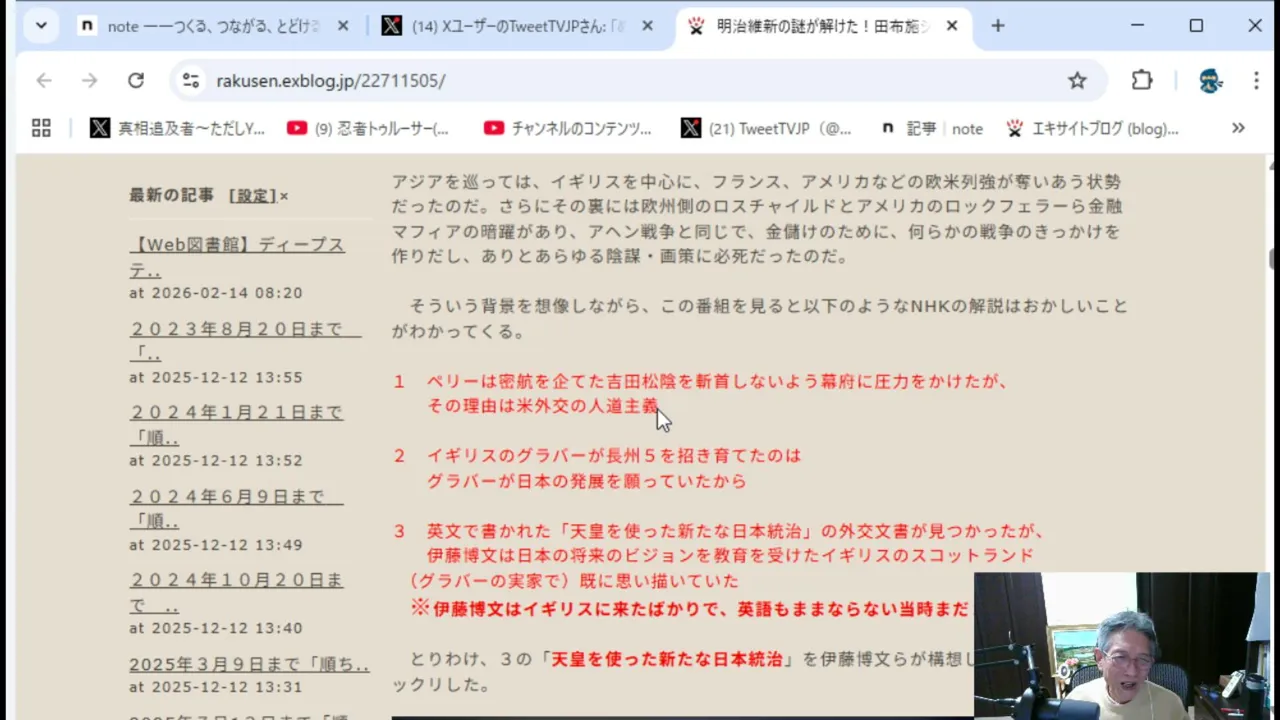The image size is (1280, 720).
Task: Click red text ペリーは密航を企てた吉田松陰
Action: tap(716, 394)
